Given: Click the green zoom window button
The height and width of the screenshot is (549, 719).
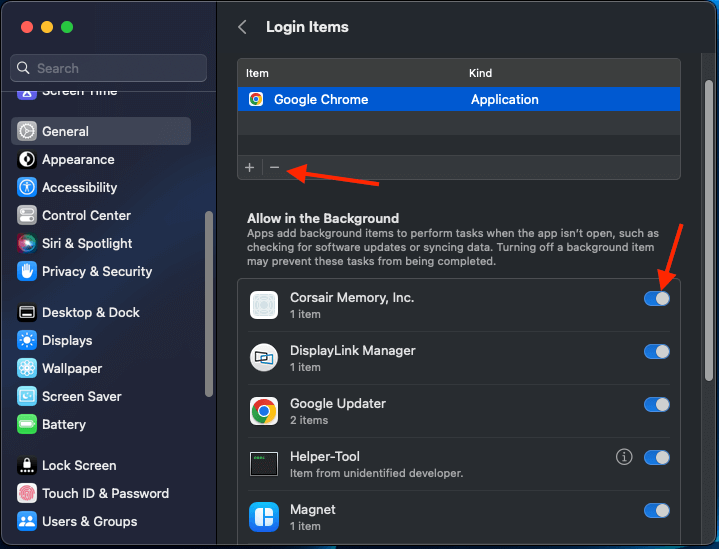Looking at the screenshot, I should pos(67,27).
